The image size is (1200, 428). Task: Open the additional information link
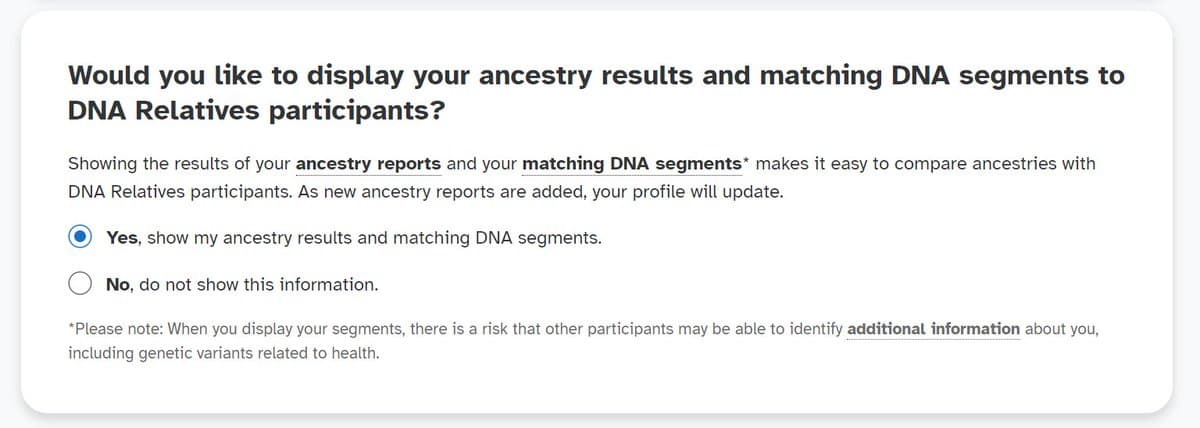pos(933,328)
